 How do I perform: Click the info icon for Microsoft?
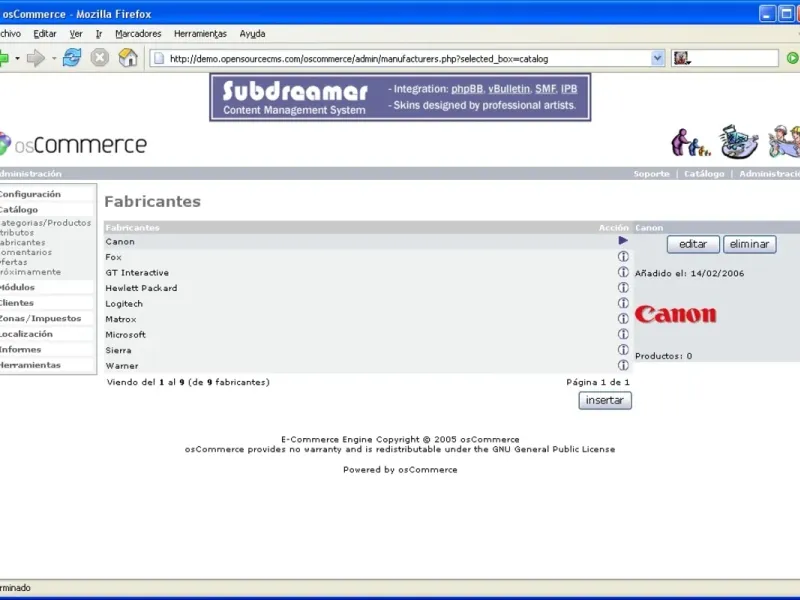click(623, 334)
